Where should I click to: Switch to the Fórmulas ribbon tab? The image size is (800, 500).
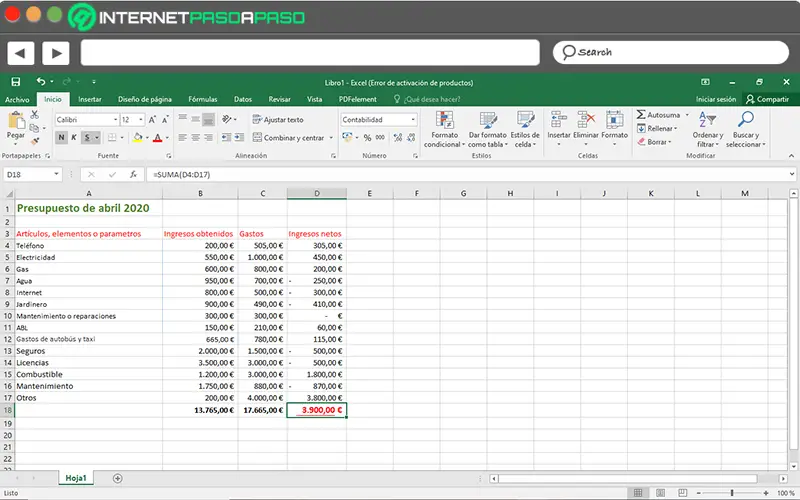click(x=203, y=99)
